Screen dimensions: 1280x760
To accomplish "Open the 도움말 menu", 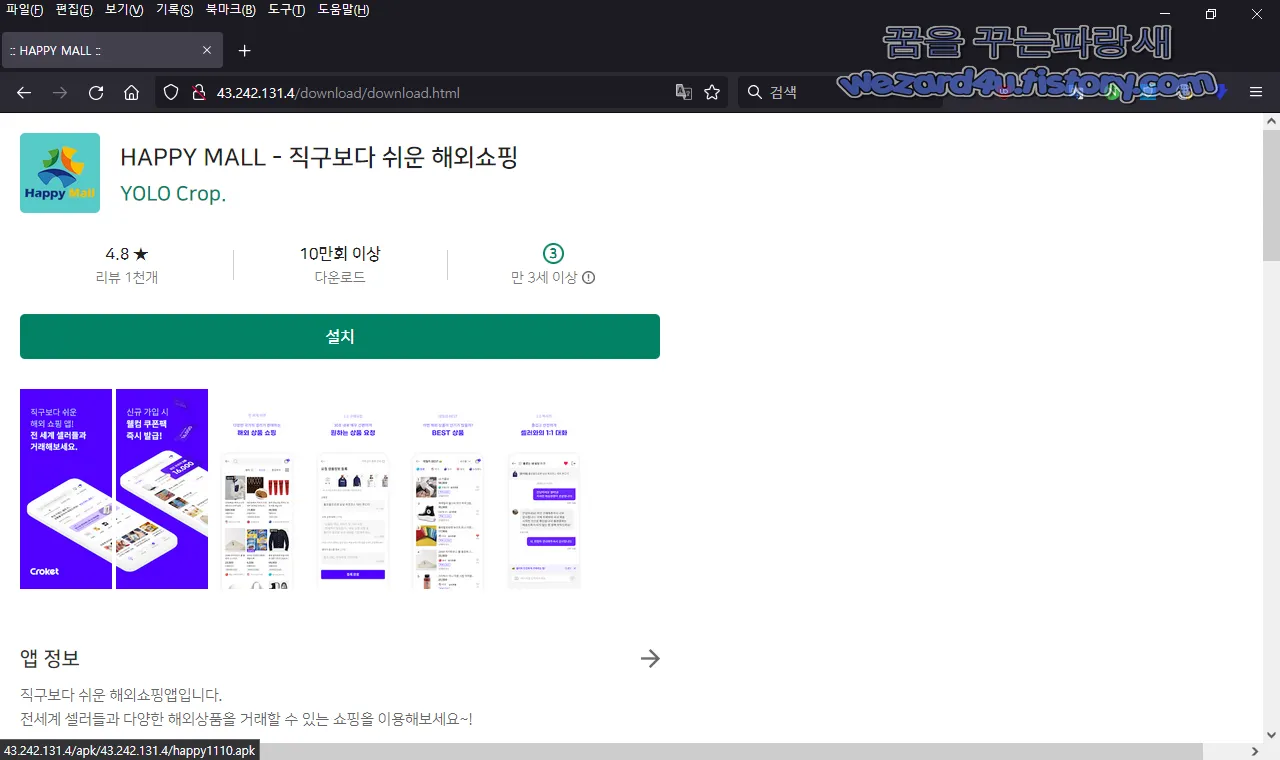I will (x=343, y=10).
